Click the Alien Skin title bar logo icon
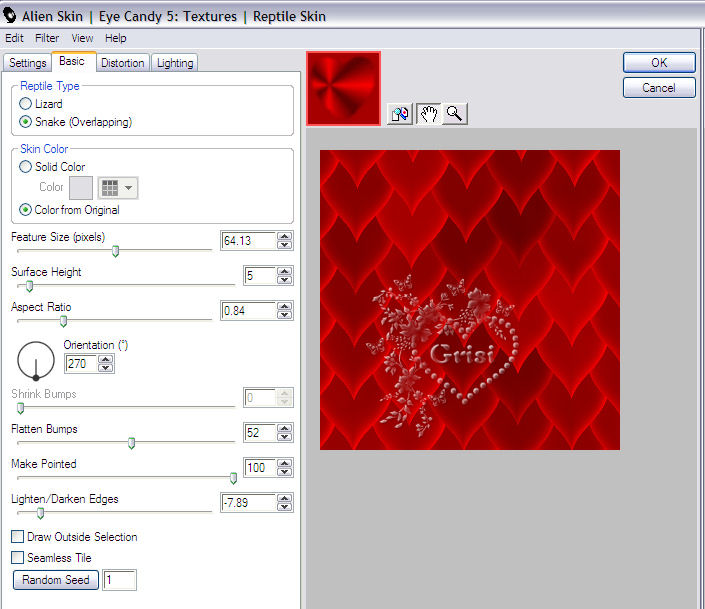Screen dimensions: 705x609 pos(10,16)
